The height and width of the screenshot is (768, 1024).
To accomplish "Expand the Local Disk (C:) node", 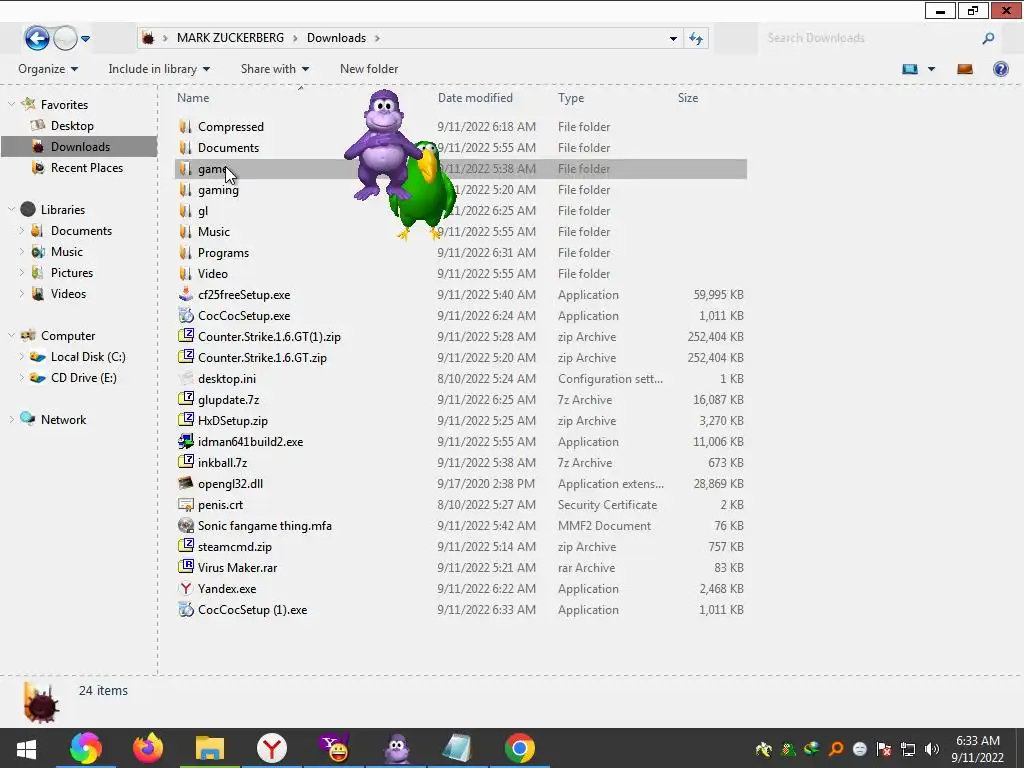I will (x=22, y=357).
